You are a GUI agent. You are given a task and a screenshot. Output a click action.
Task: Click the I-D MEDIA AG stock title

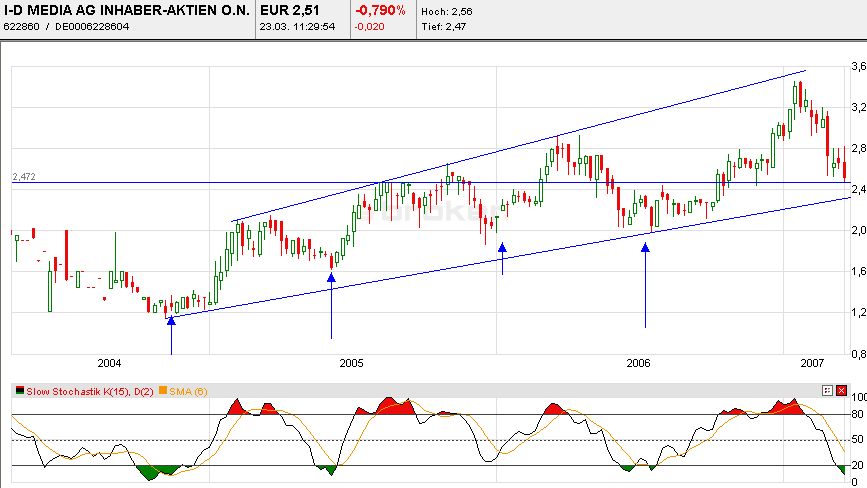pos(127,10)
